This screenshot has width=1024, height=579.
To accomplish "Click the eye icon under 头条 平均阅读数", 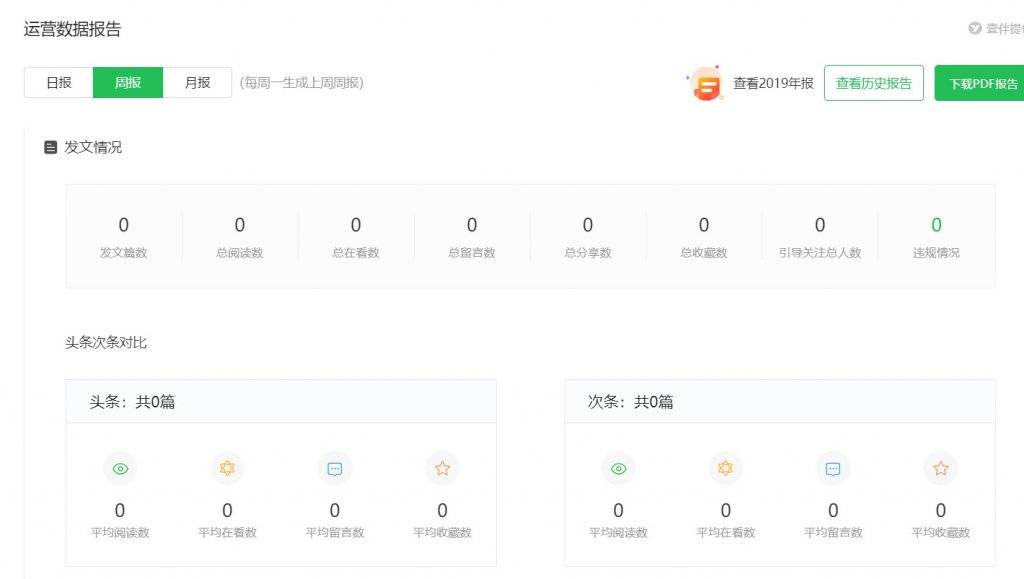I will (120, 469).
